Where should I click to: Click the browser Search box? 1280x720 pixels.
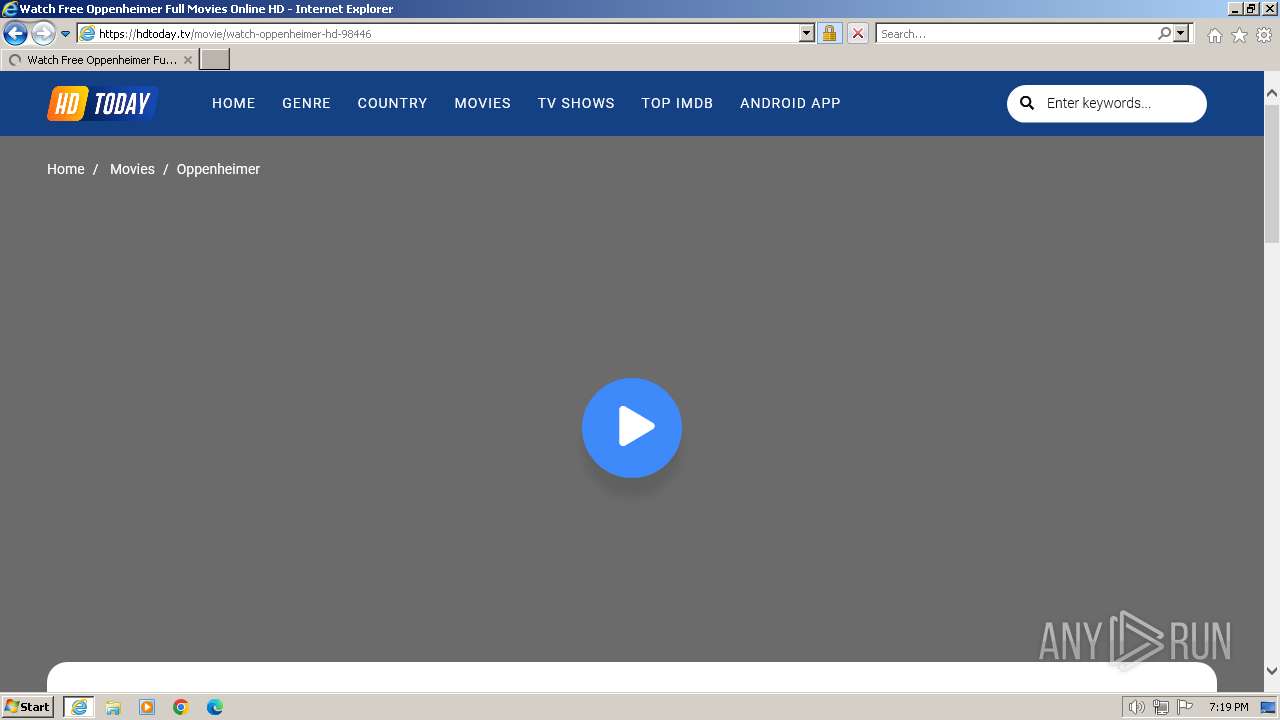pyautogui.click(x=1016, y=33)
